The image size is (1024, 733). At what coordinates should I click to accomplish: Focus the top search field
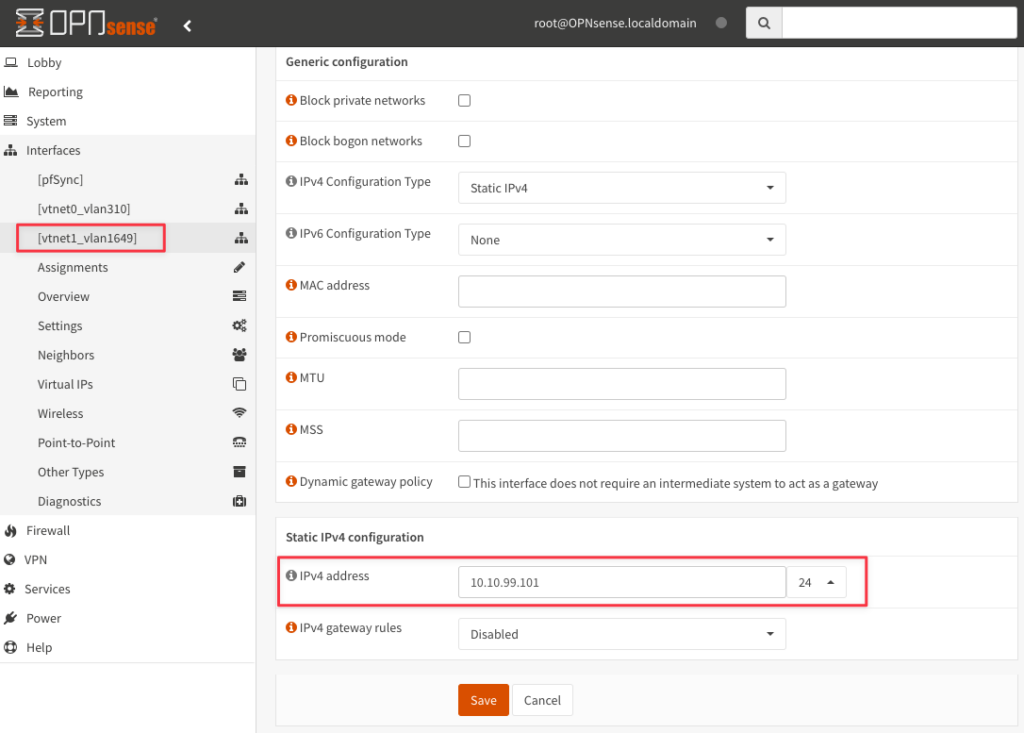tap(899, 24)
